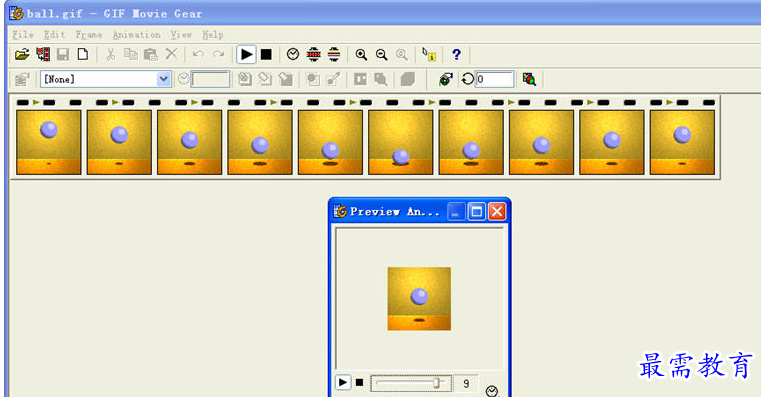Viewport: 761px width, 397px height.
Task: Click the red striped reduce colors icon
Action: [314, 54]
